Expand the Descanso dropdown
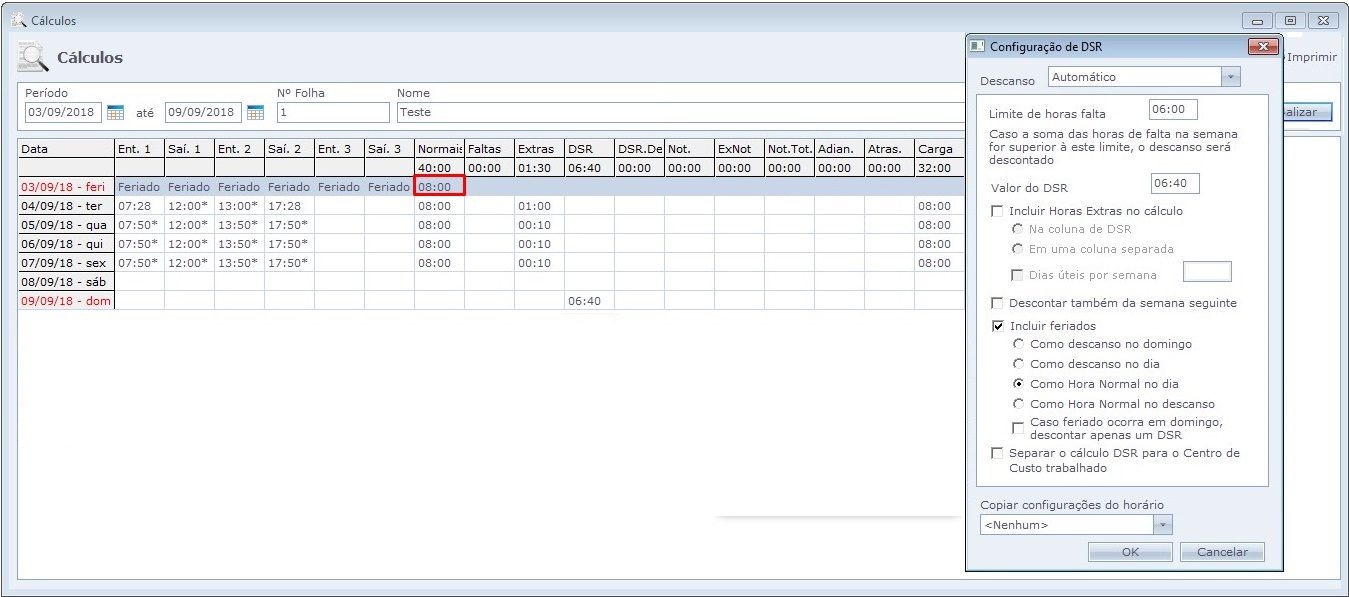 (x=1230, y=77)
